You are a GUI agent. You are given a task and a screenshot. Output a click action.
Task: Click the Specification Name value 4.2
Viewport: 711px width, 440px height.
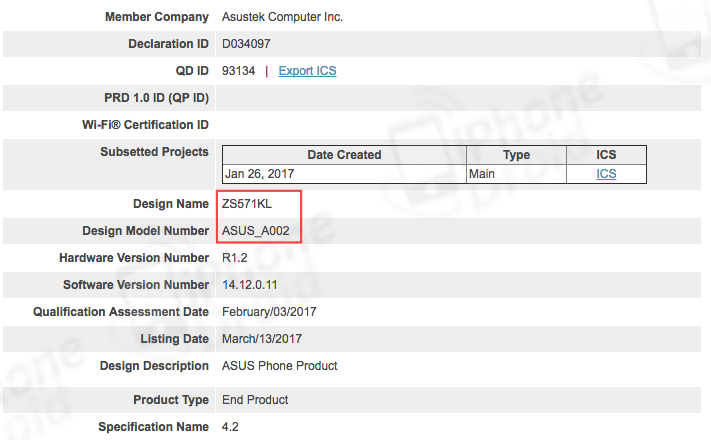pos(230,427)
